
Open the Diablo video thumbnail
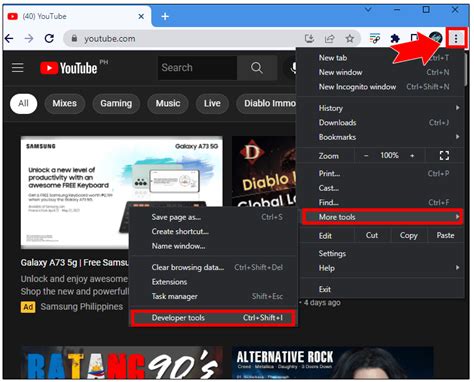(264, 171)
